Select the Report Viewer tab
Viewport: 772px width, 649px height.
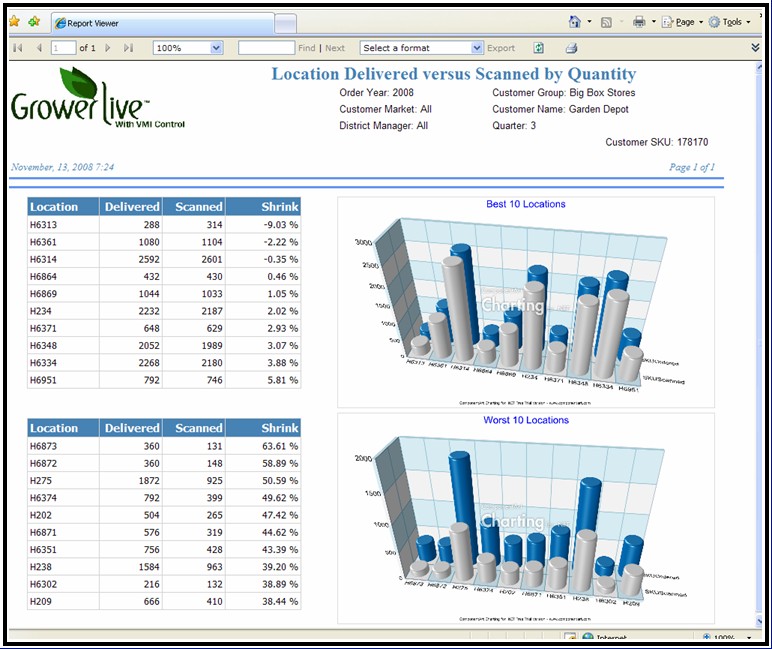pyautogui.click(x=160, y=22)
